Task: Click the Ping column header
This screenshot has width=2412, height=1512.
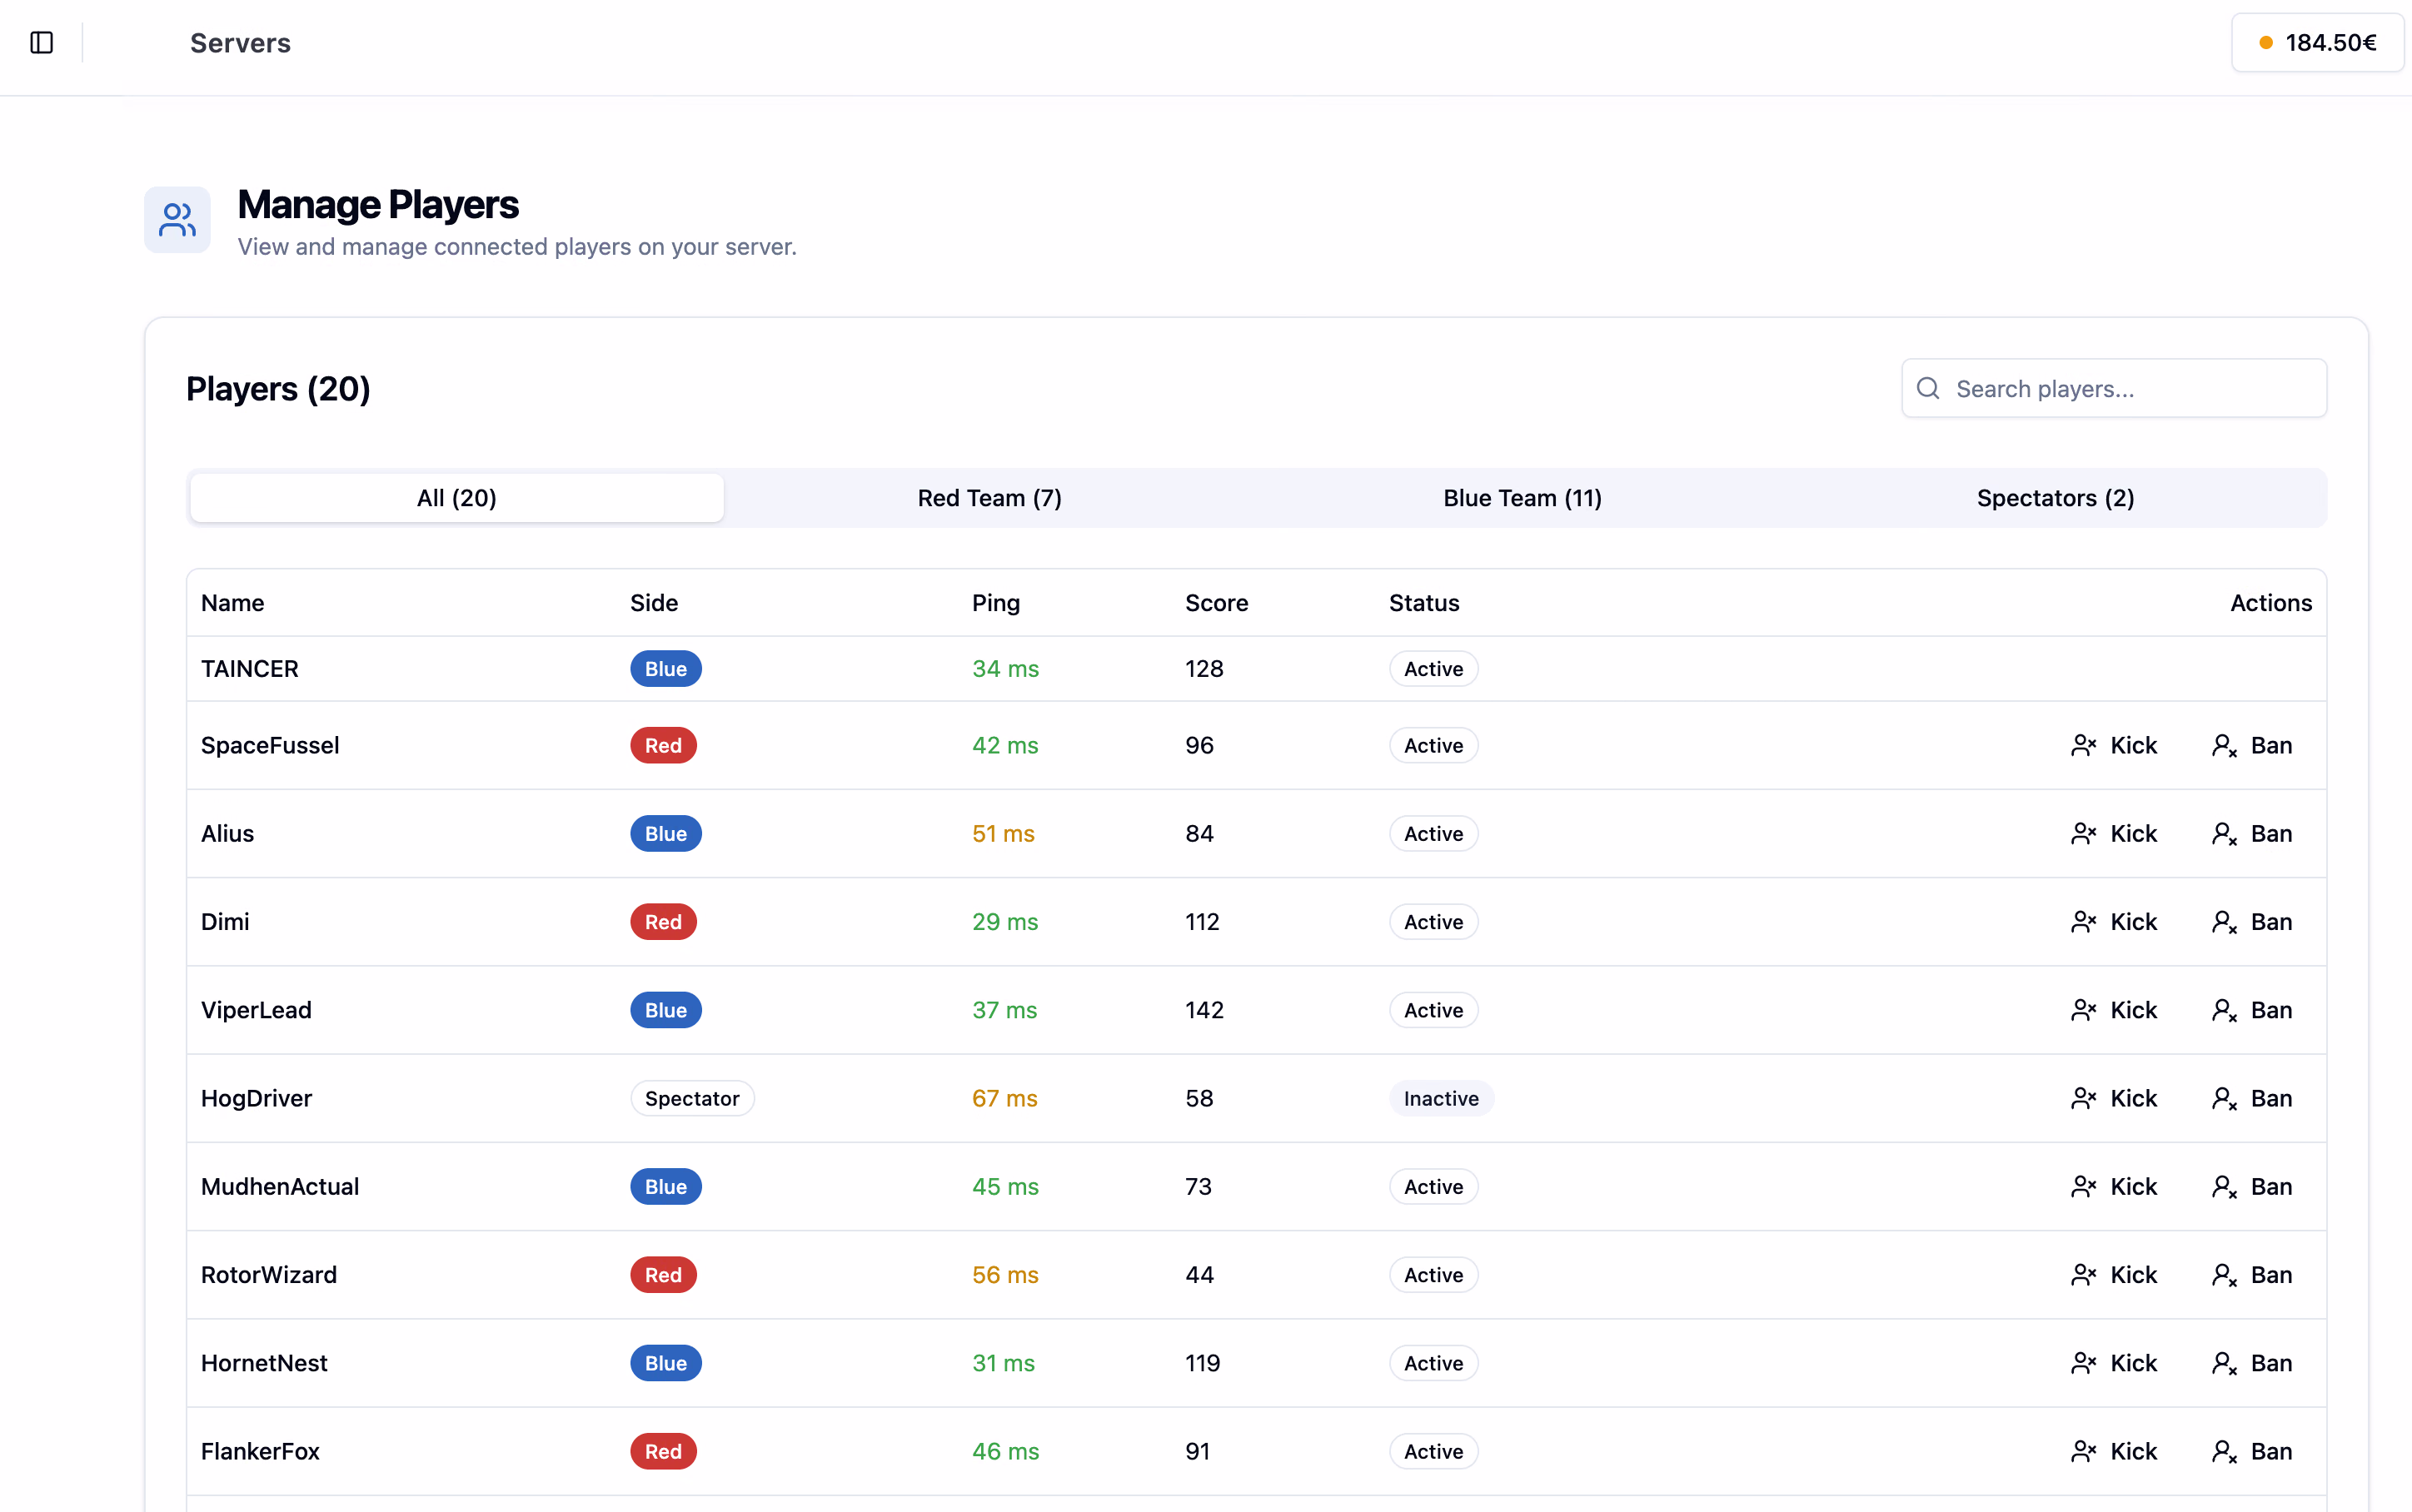Action: point(996,603)
